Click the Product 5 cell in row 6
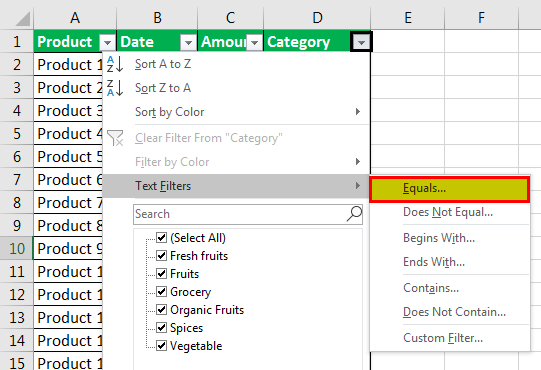Screen dimensions: 541x370 (x=68, y=157)
